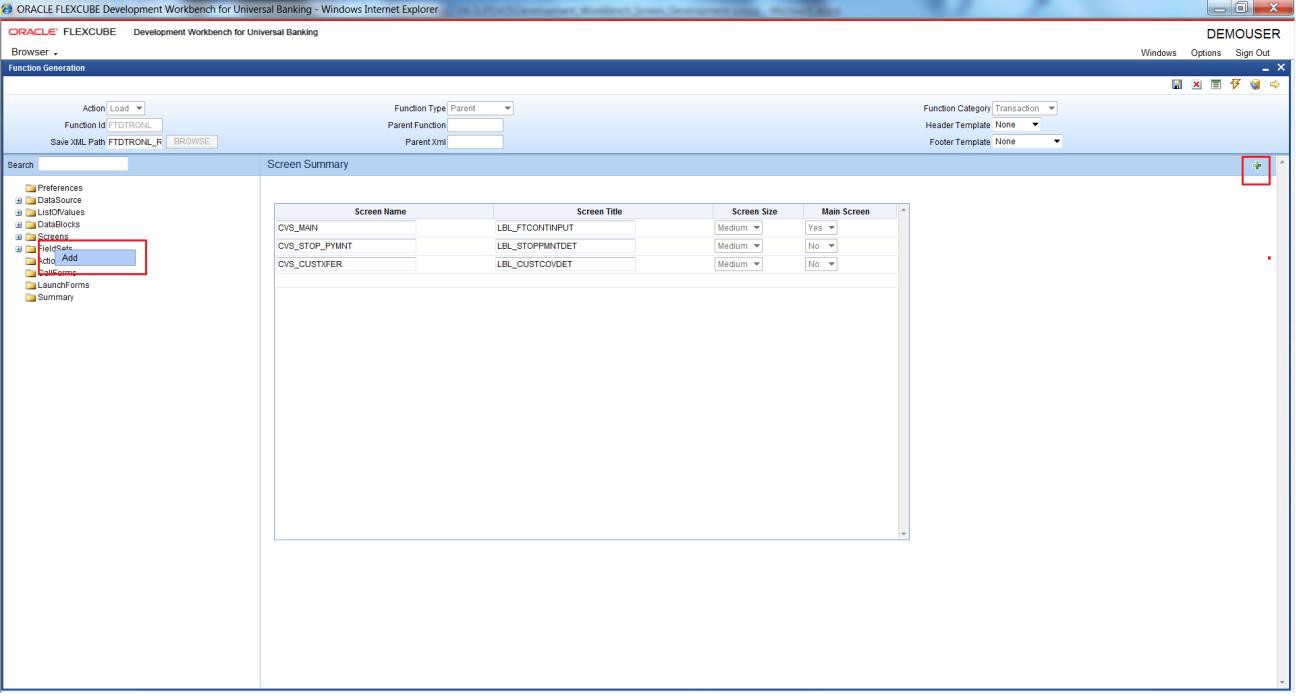Click the LBL_STOPPMNTDET screen title field
The width and height of the screenshot is (1296, 696).
[x=565, y=246]
